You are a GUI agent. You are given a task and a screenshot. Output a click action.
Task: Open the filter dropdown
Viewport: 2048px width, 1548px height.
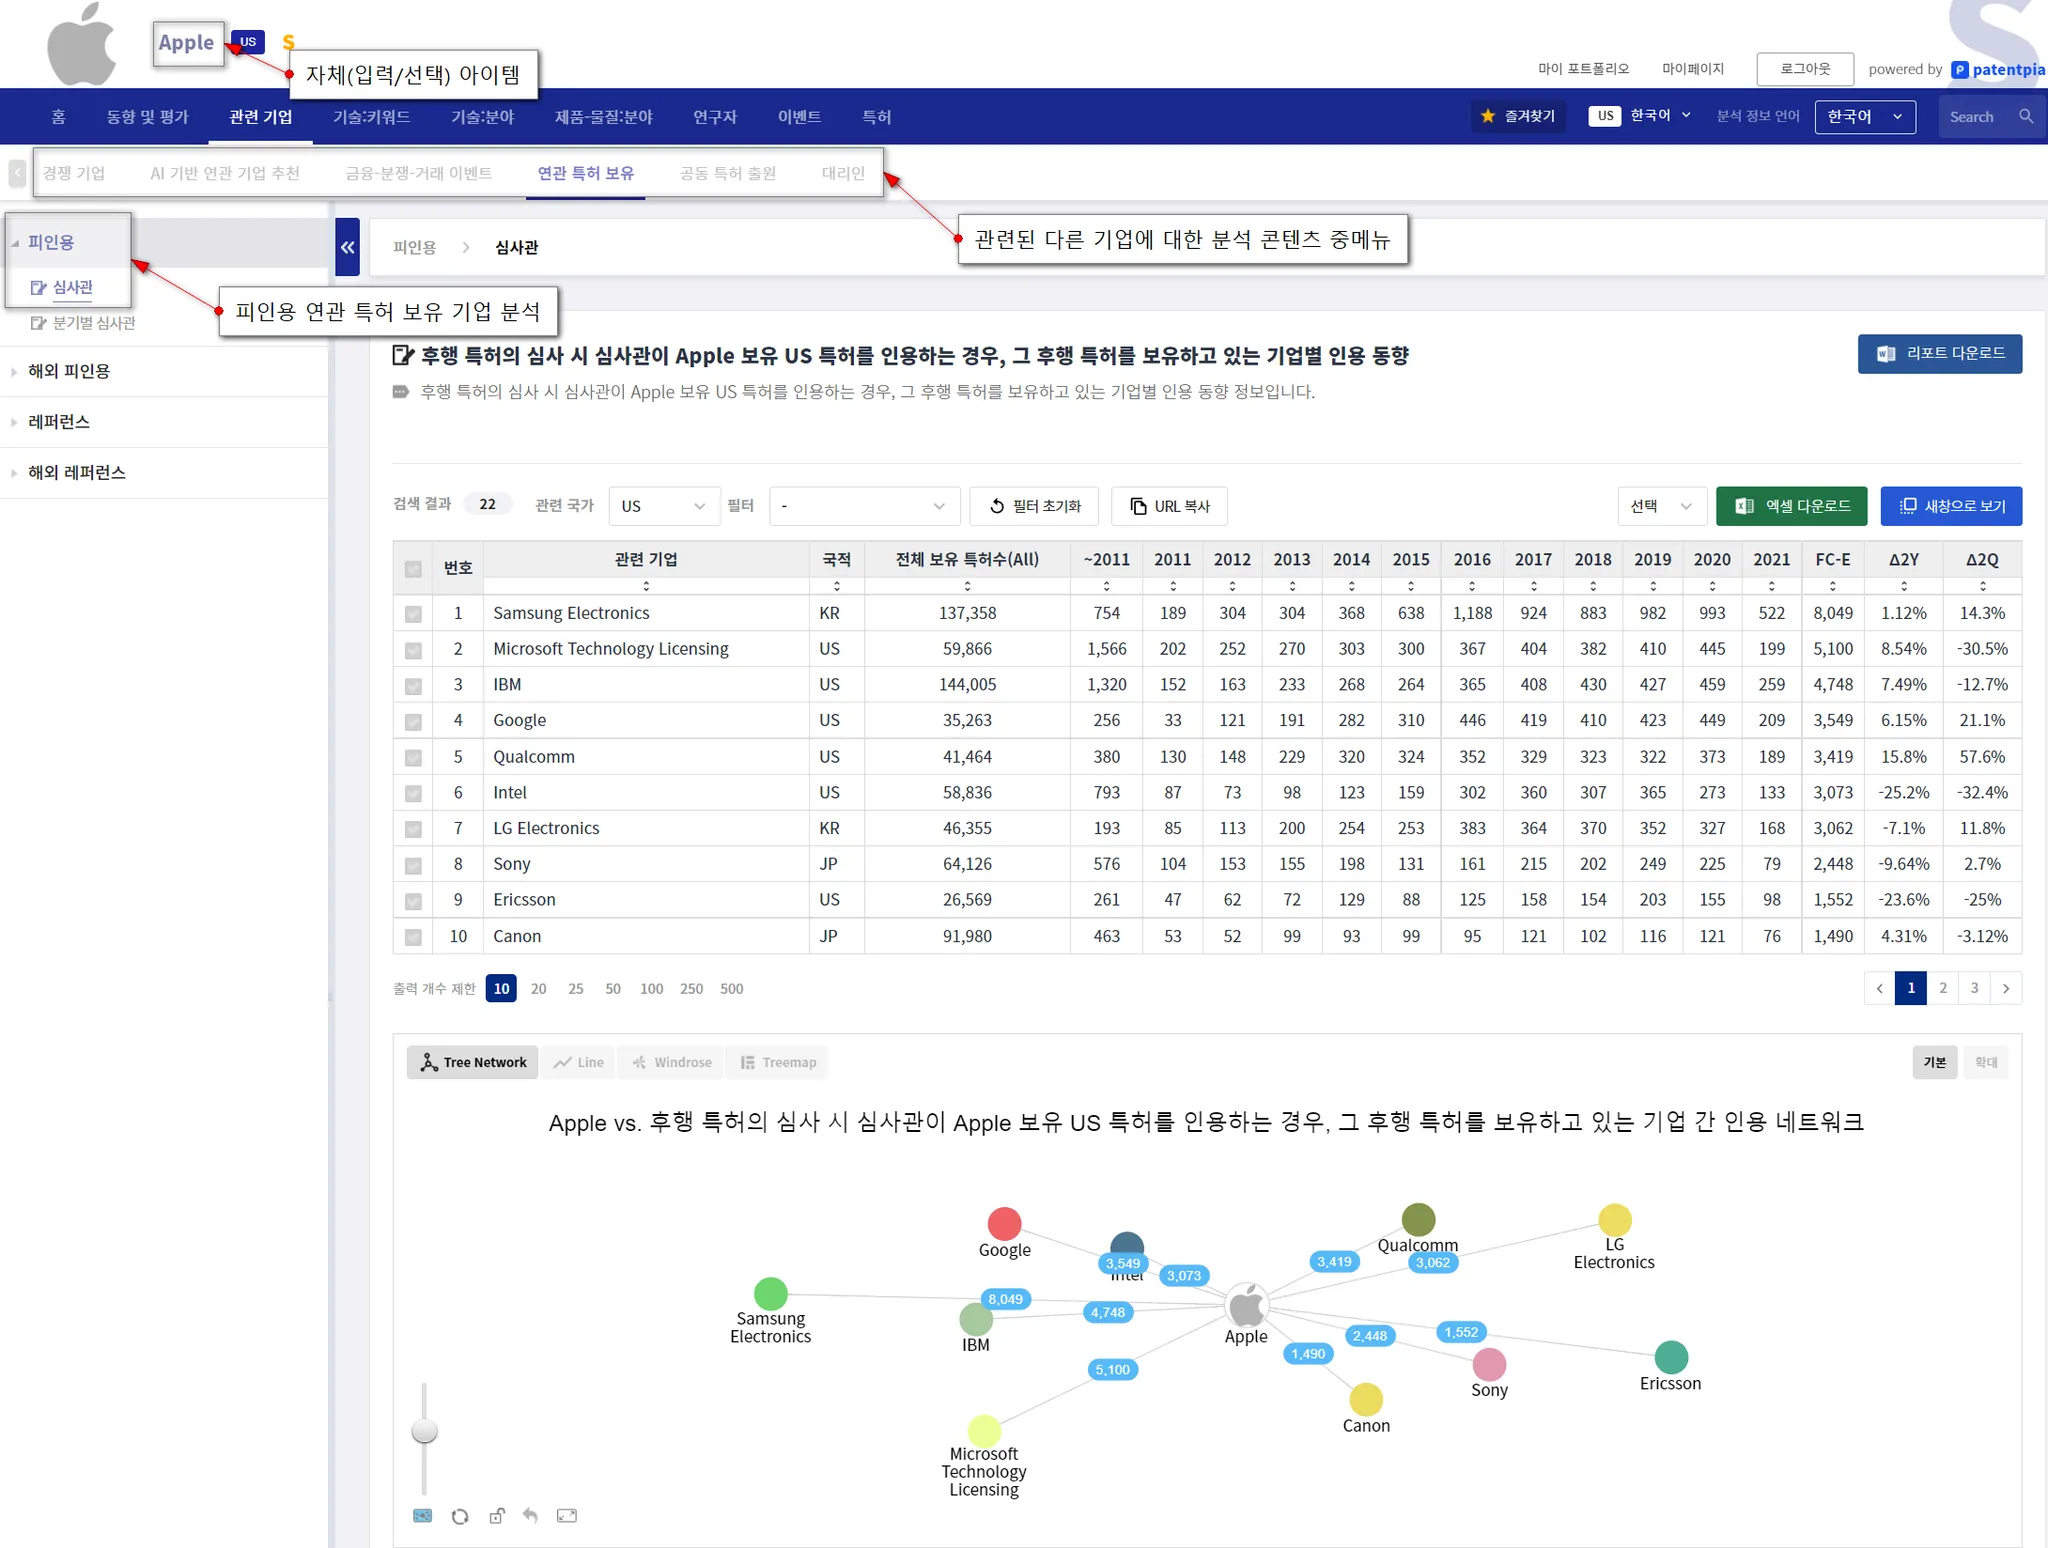[863, 506]
